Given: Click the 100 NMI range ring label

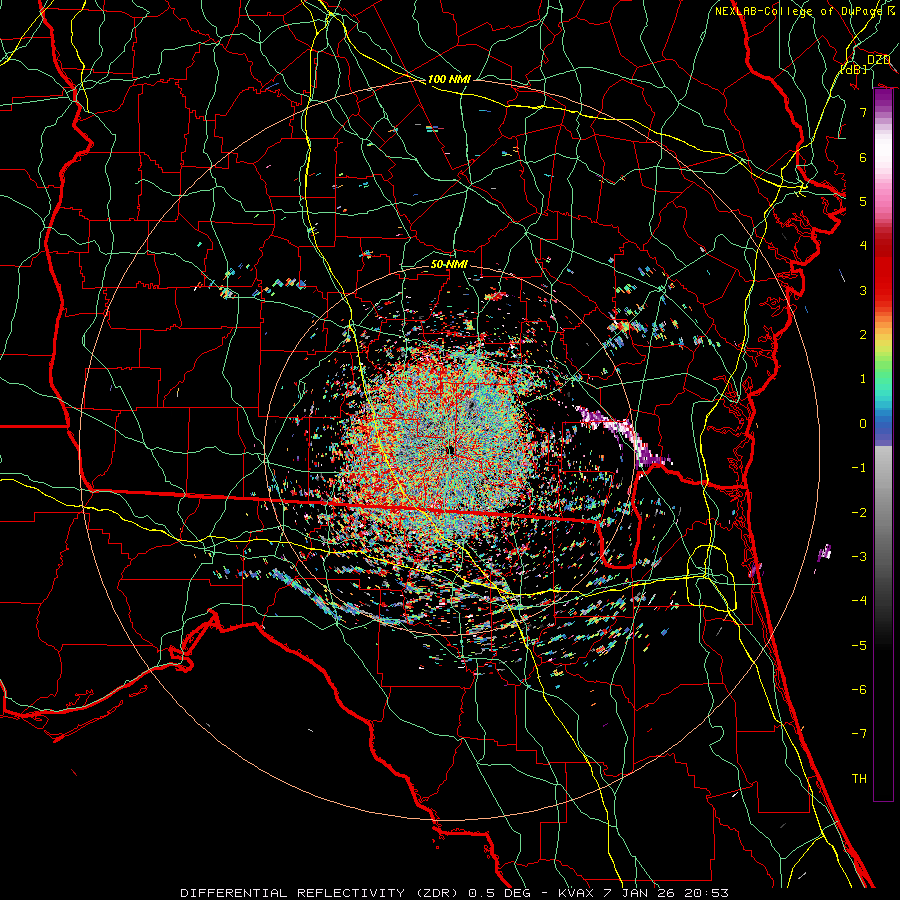Looking at the screenshot, I should point(449,79).
